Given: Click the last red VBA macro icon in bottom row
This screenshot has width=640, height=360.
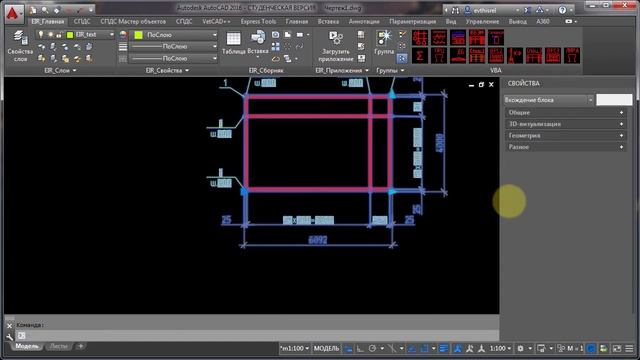Looking at the screenshot, I should click(x=572, y=56).
